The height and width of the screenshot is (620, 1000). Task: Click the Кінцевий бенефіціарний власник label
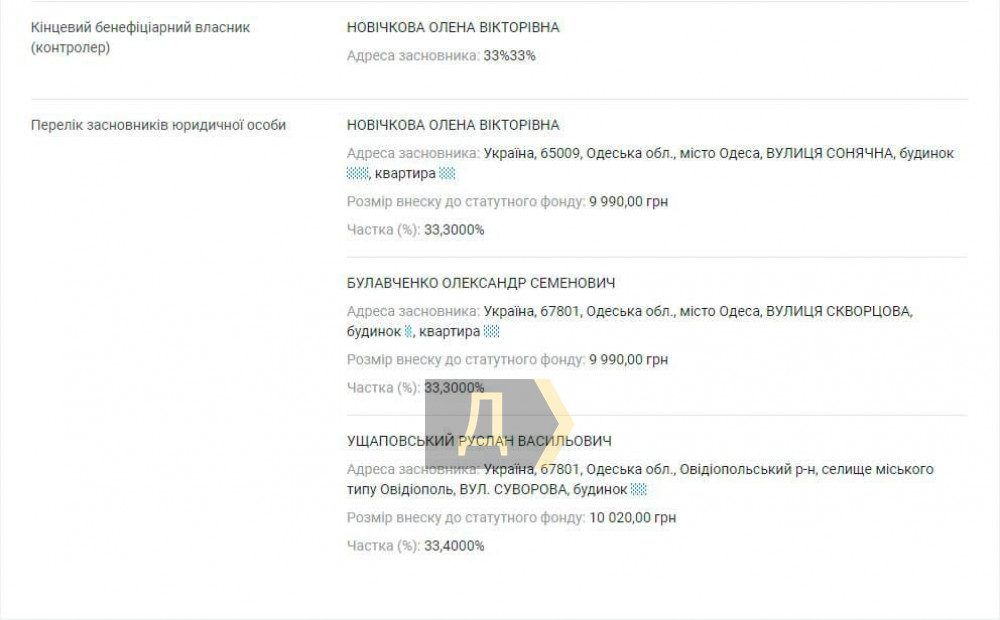(x=140, y=38)
